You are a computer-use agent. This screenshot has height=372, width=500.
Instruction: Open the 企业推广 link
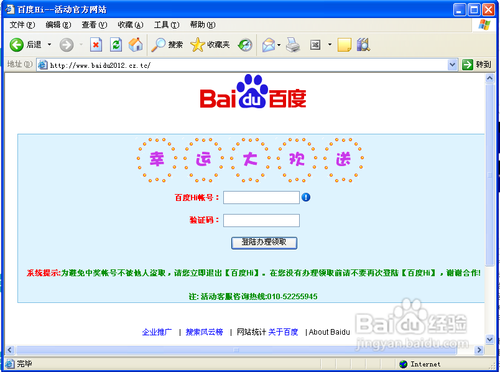[157, 332]
